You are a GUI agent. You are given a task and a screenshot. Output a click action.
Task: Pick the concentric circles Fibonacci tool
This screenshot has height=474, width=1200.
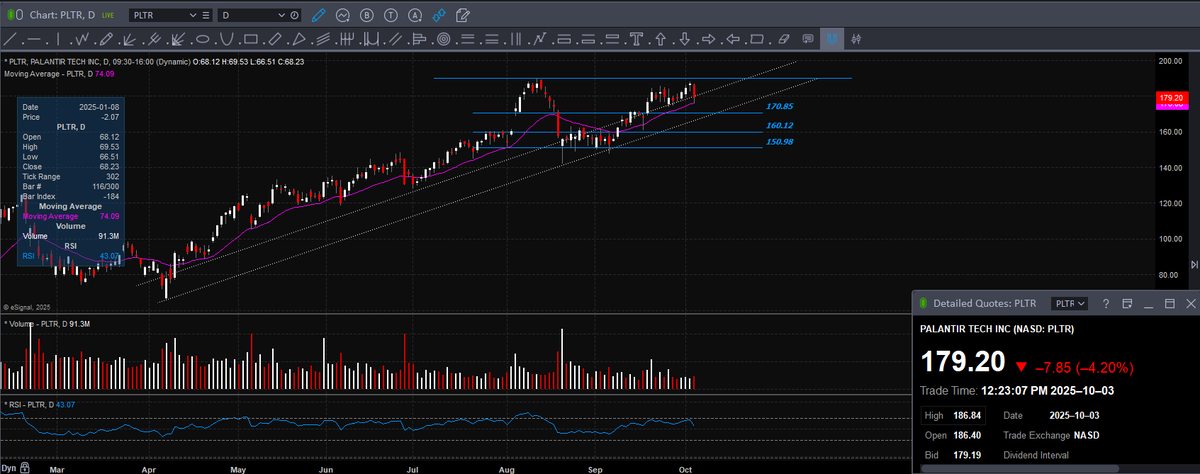[x=443, y=39]
